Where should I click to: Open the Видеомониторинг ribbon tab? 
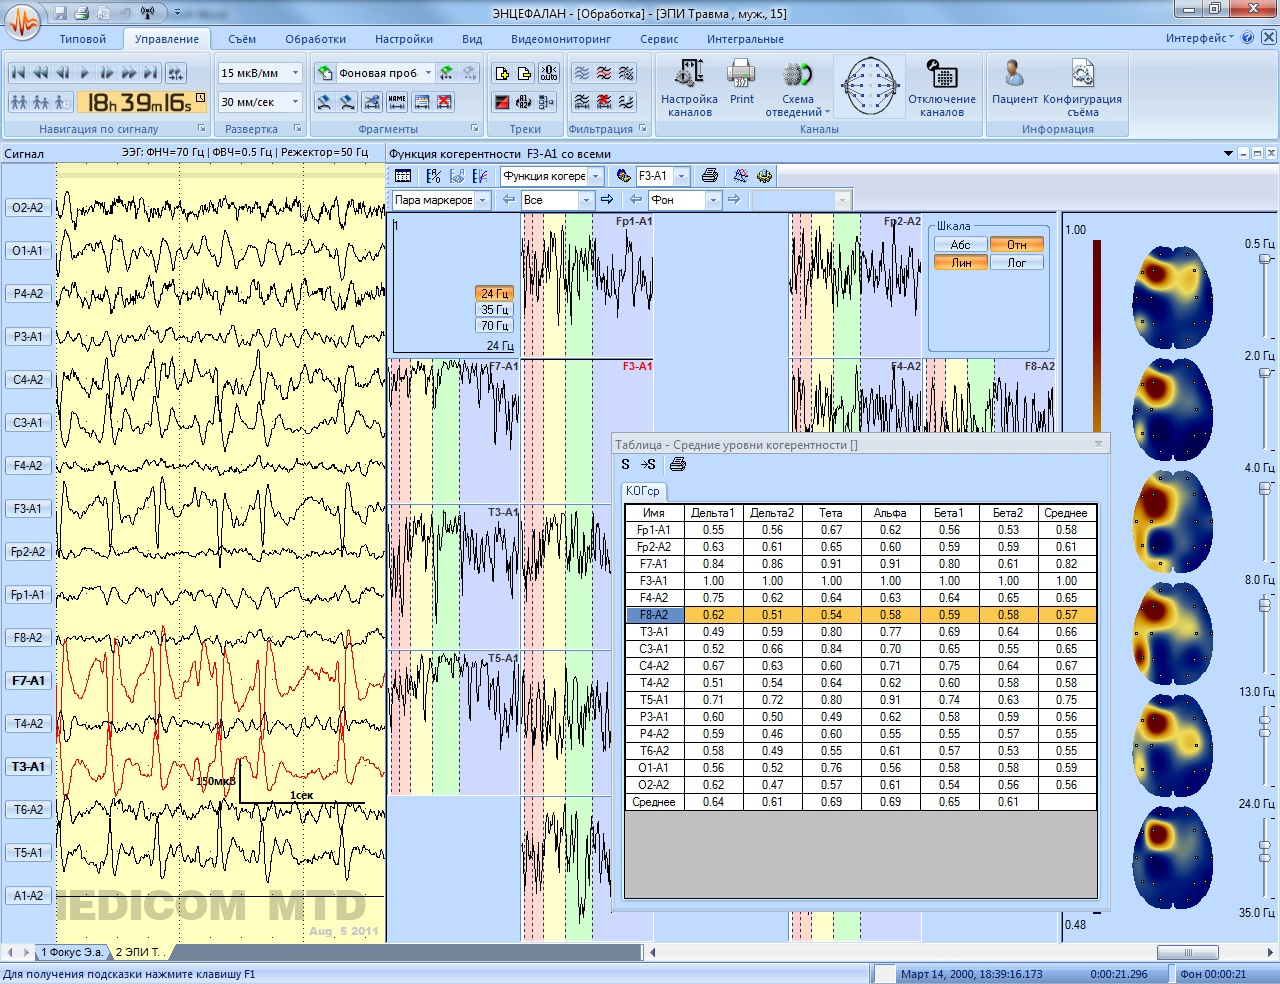(561, 39)
